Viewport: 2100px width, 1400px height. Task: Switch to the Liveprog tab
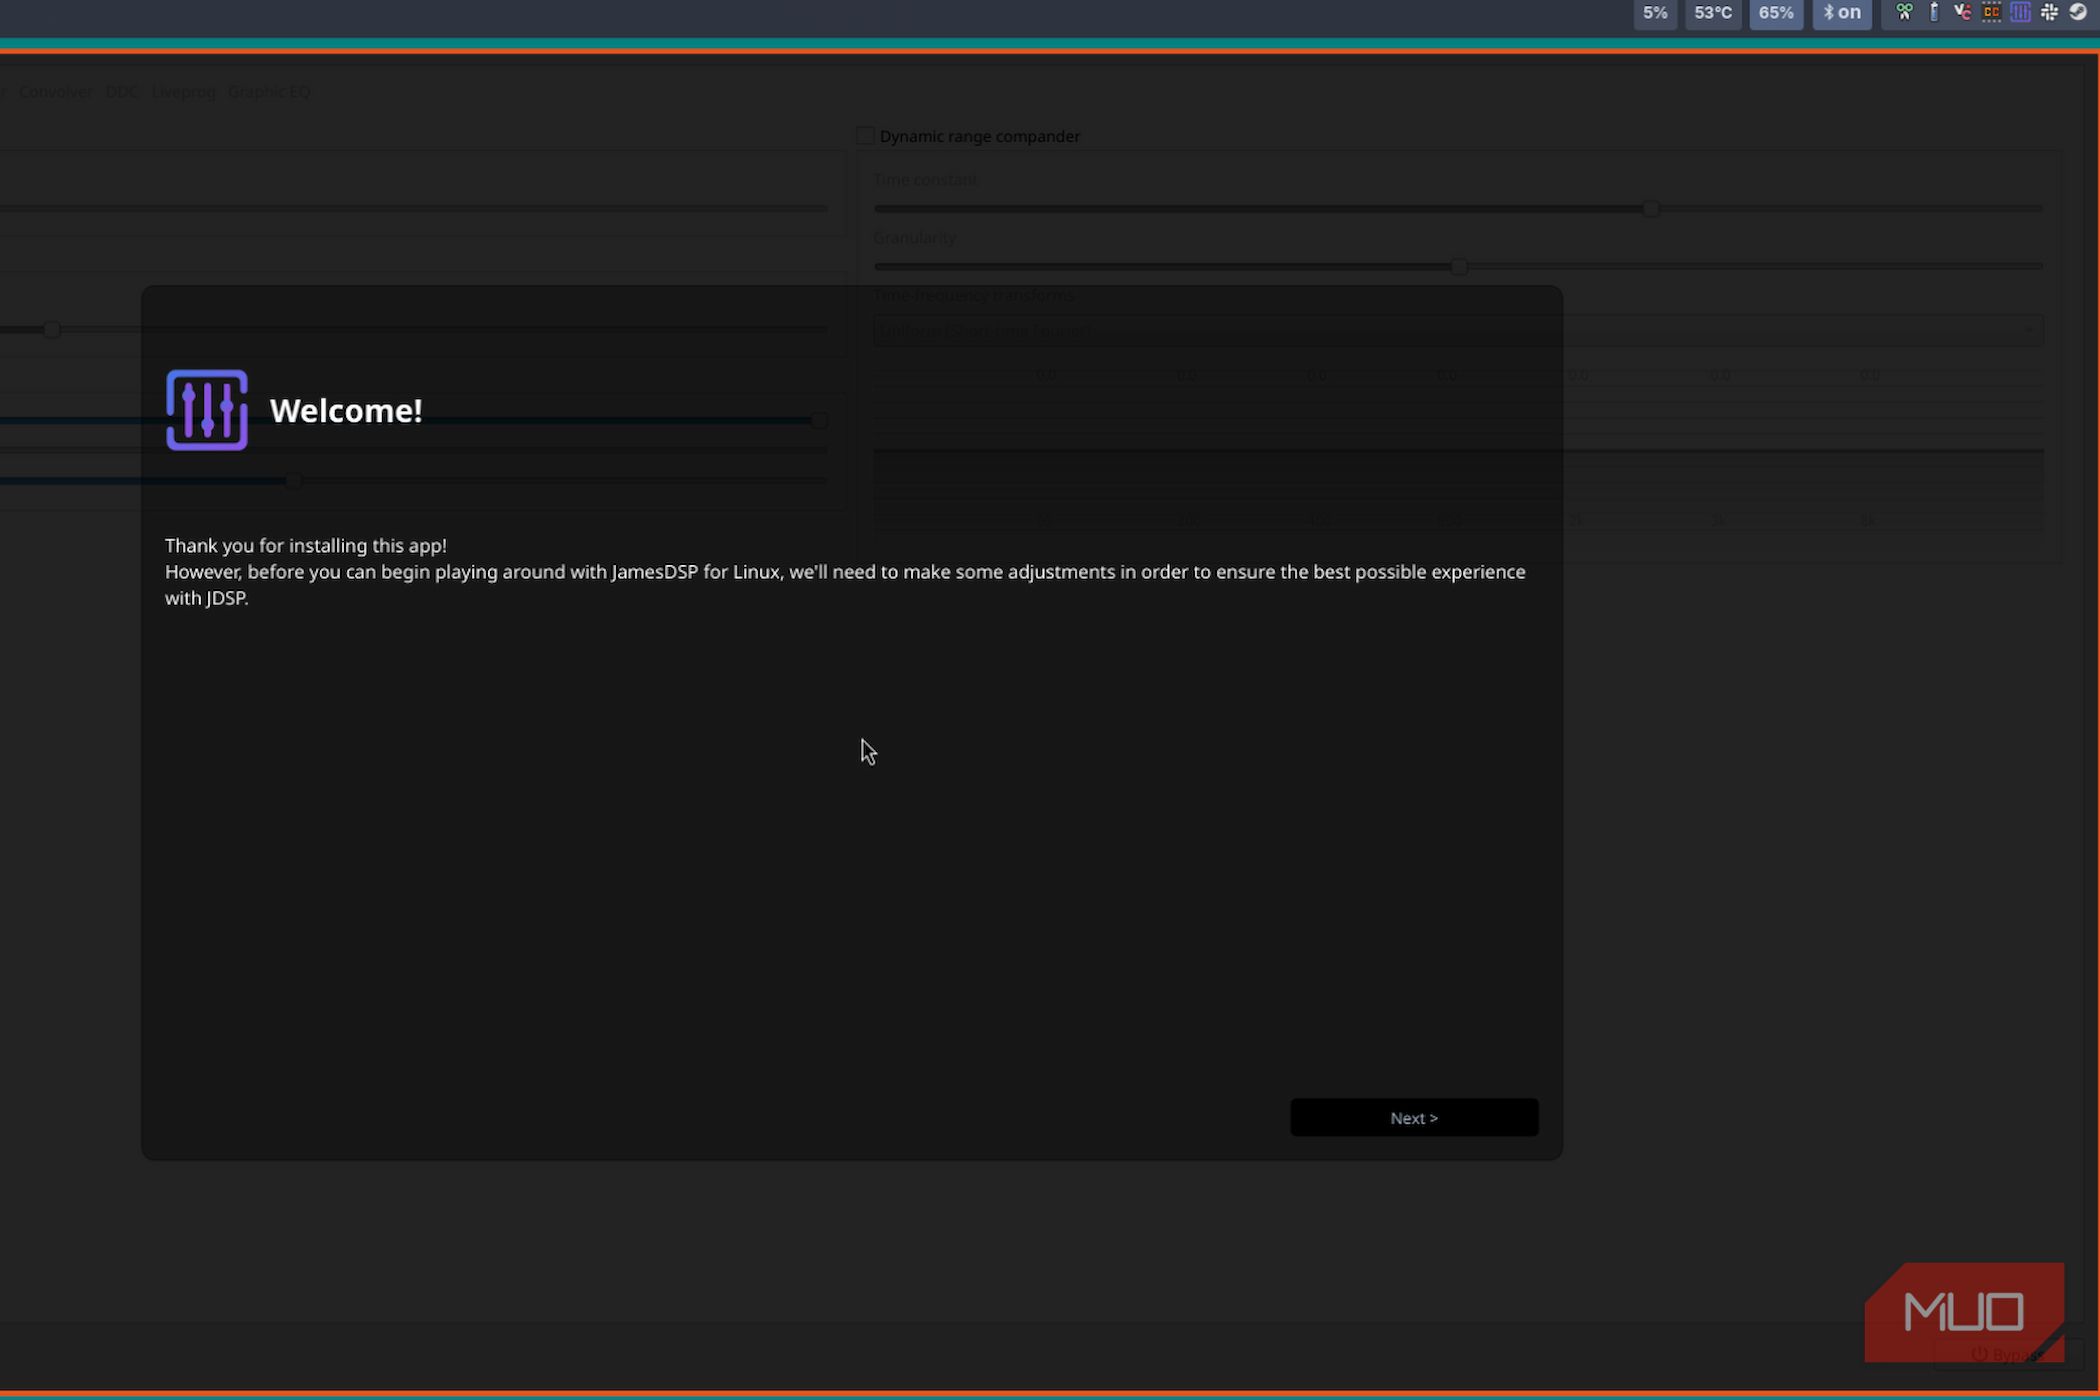tap(183, 92)
